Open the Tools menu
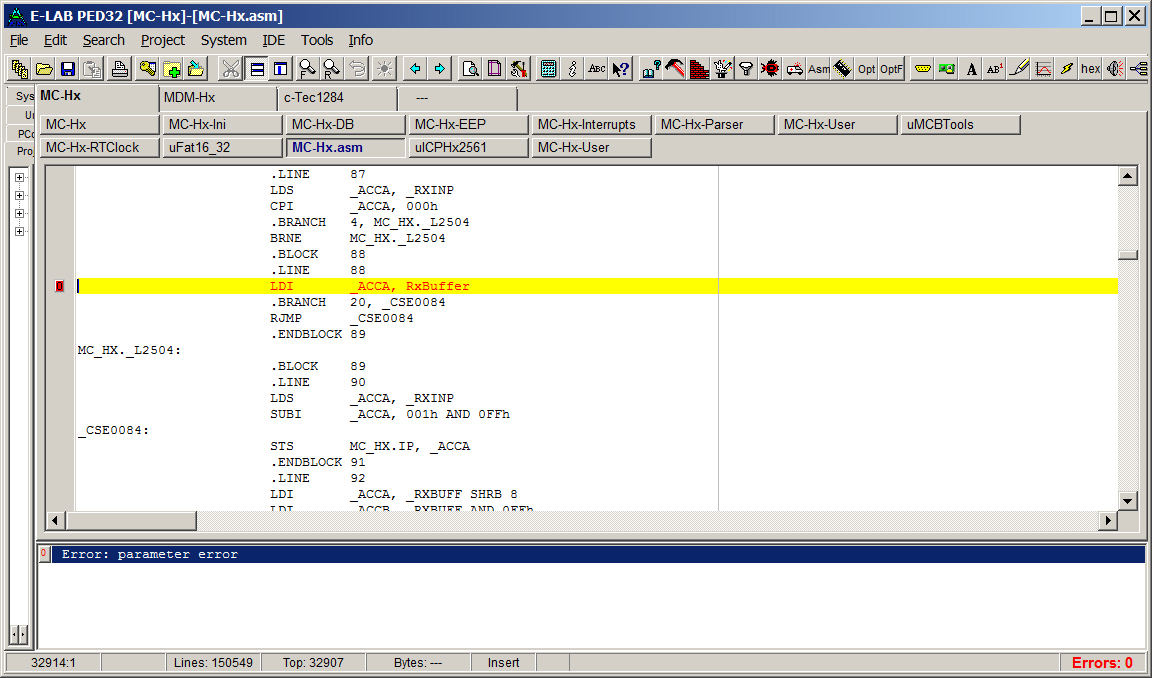The height and width of the screenshot is (678, 1152). point(317,40)
